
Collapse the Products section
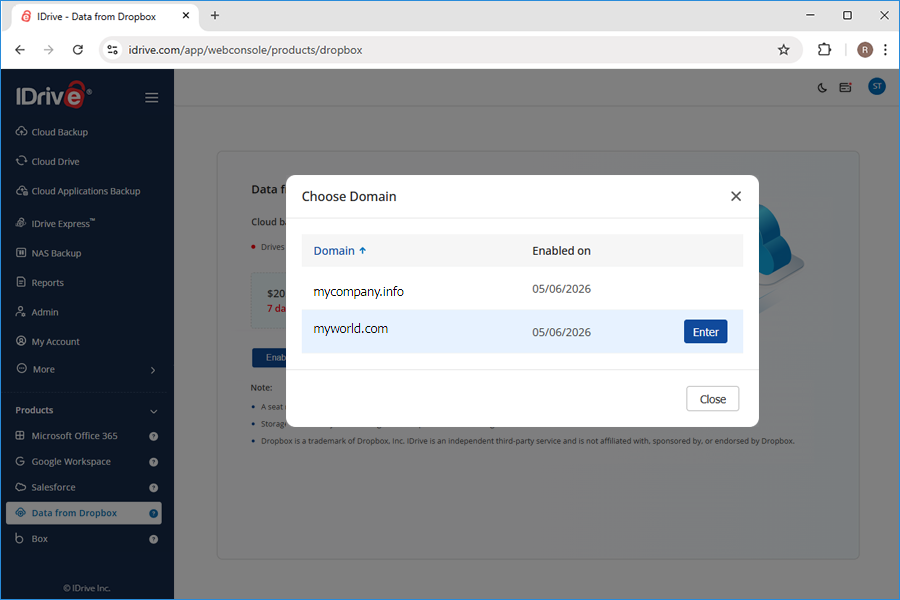153,411
